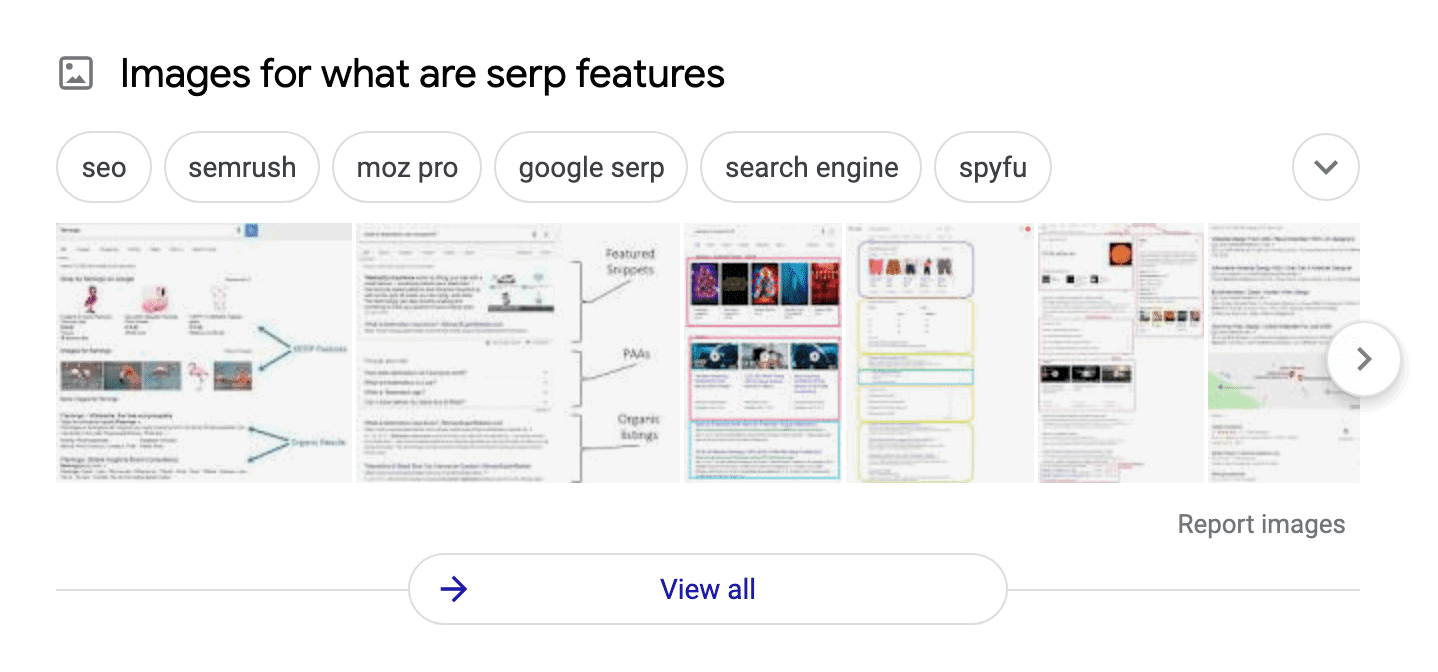The image size is (1438, 672).
Task: Select the 'spyfu' refinement chip
Action: 992,167
